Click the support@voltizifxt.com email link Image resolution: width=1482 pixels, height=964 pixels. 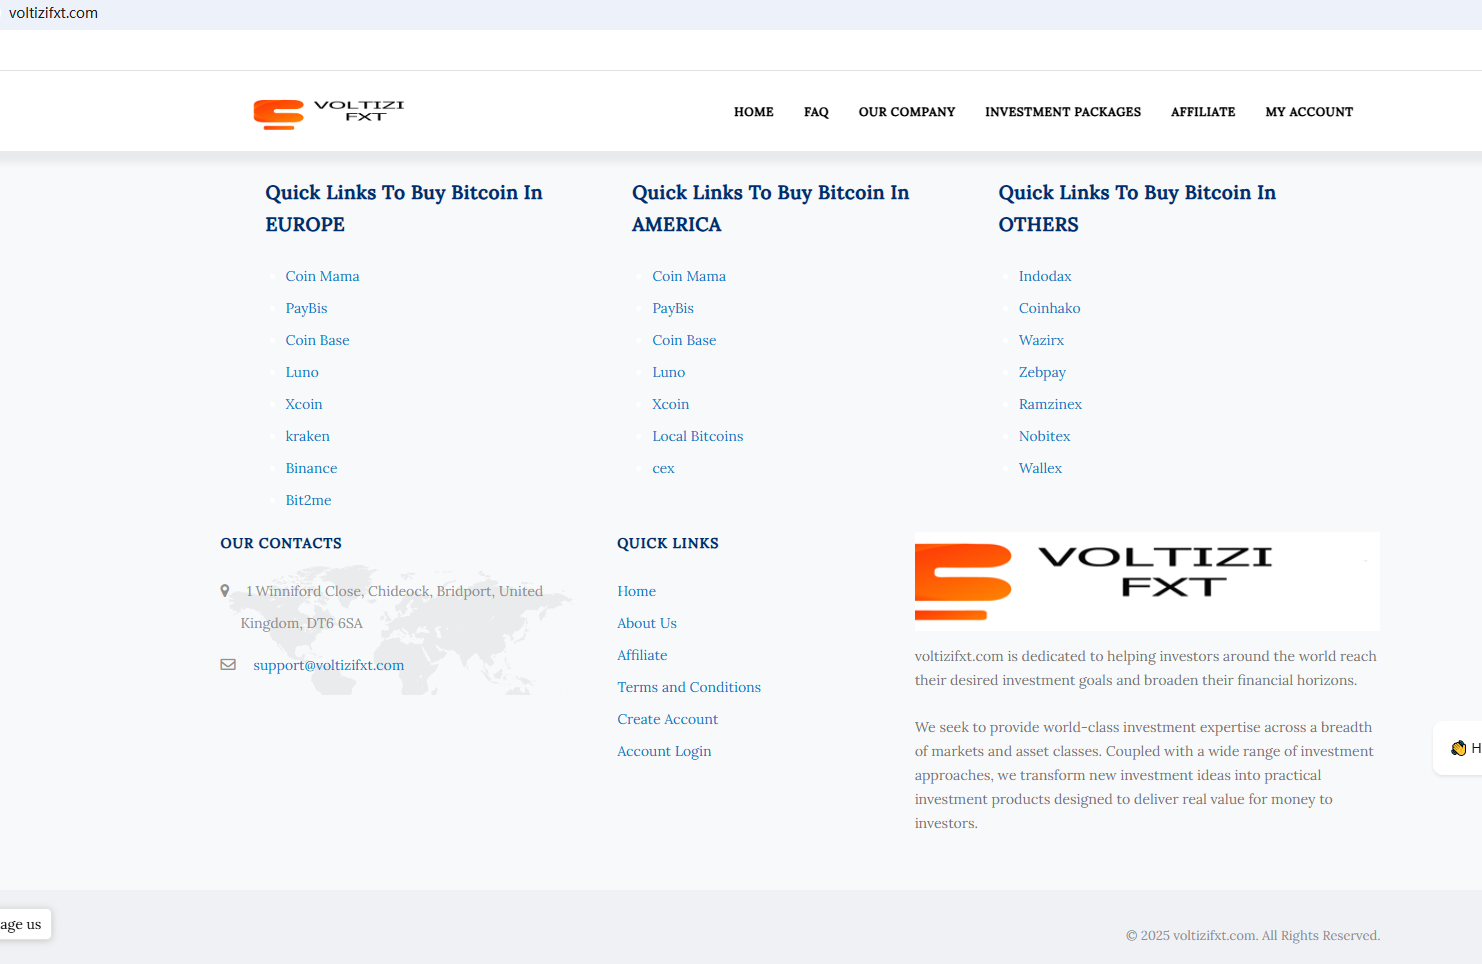pos(329,665)
